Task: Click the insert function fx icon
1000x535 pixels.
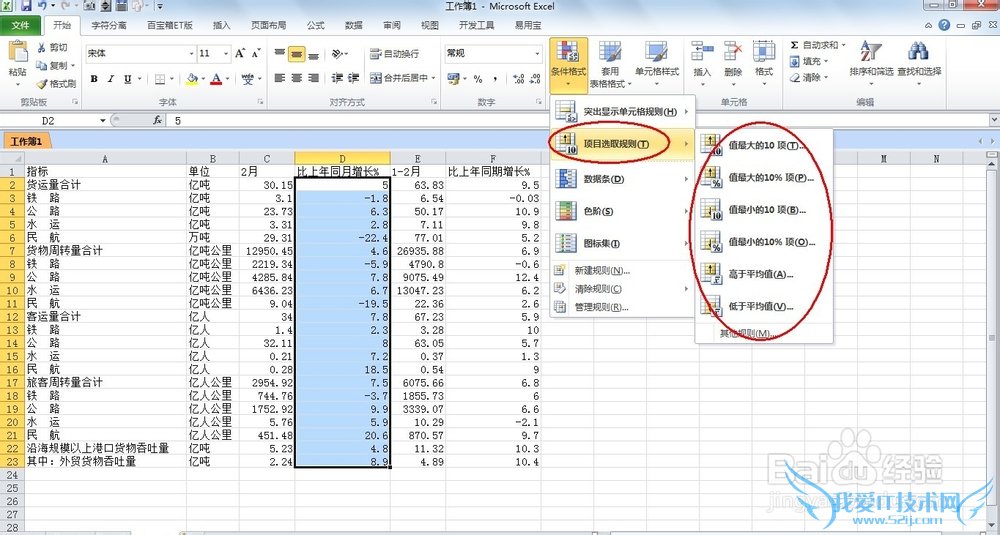Action: 158,121
